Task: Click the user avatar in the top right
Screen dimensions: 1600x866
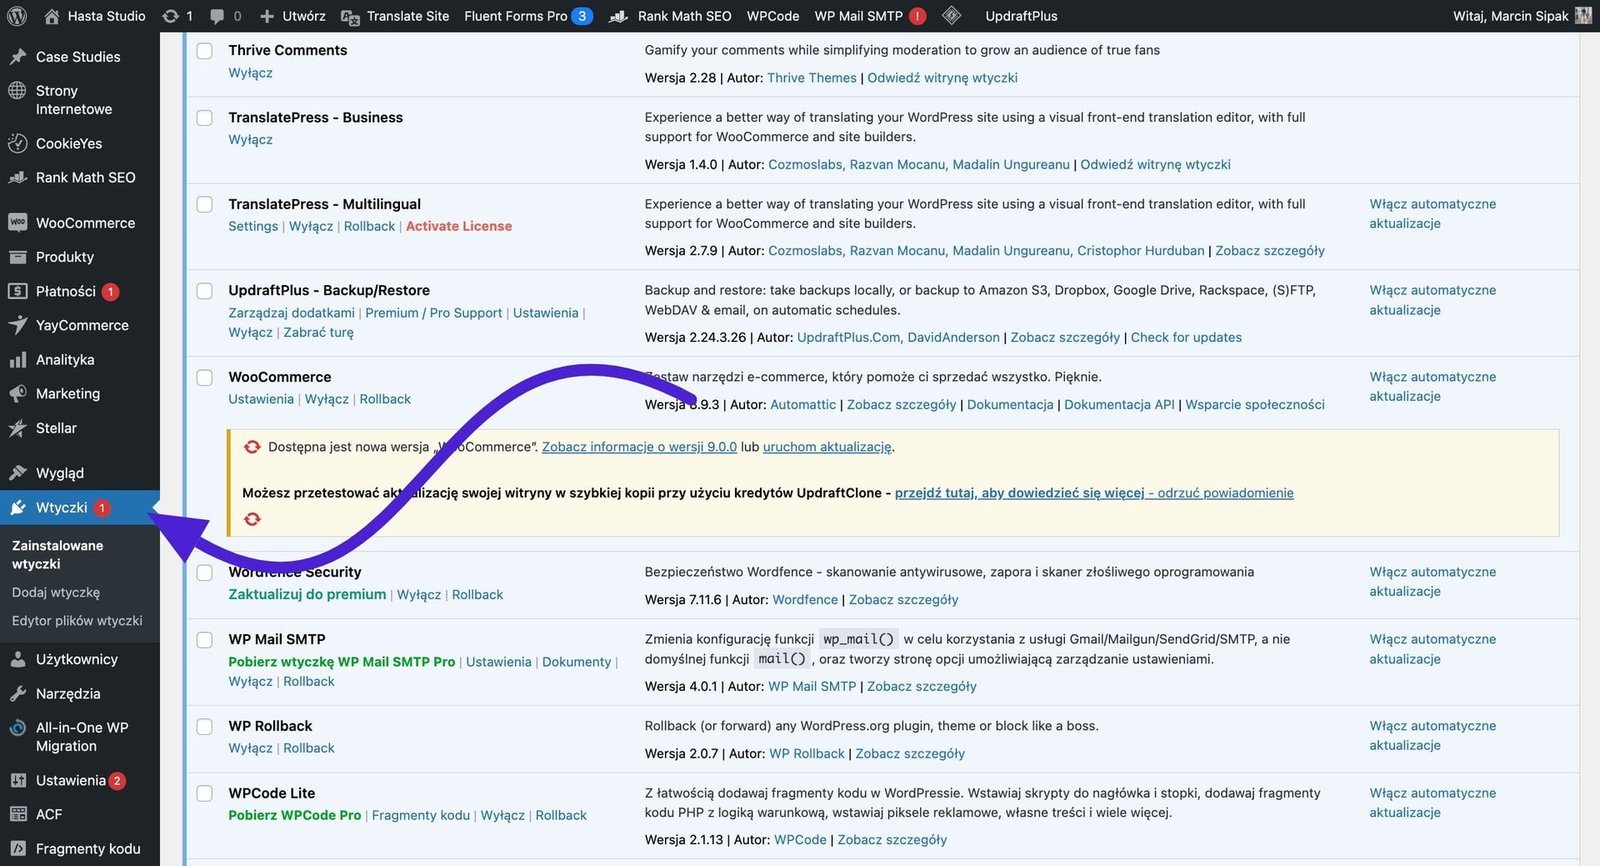Action: [x=1583, y=16]
